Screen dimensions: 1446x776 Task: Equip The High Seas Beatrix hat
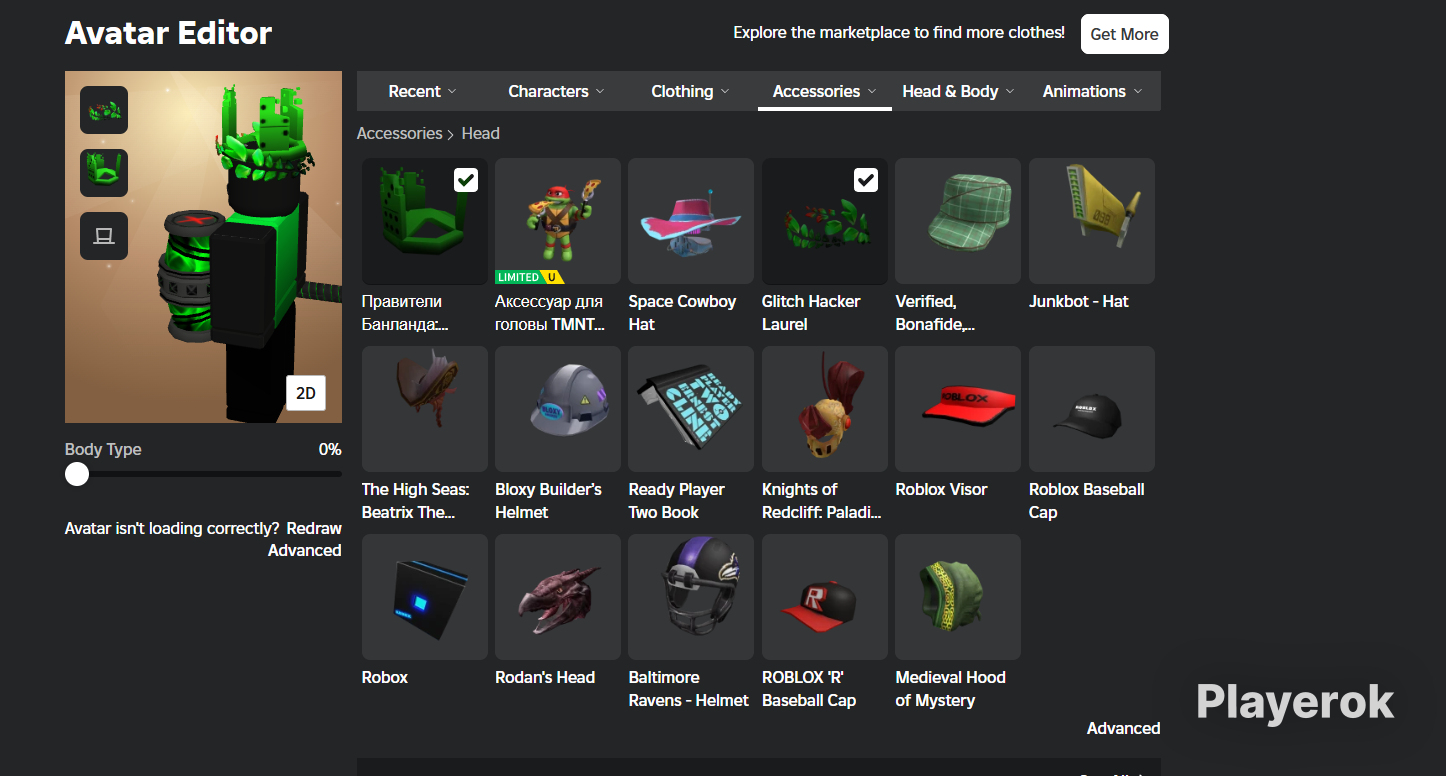click(x=425, y=409)
